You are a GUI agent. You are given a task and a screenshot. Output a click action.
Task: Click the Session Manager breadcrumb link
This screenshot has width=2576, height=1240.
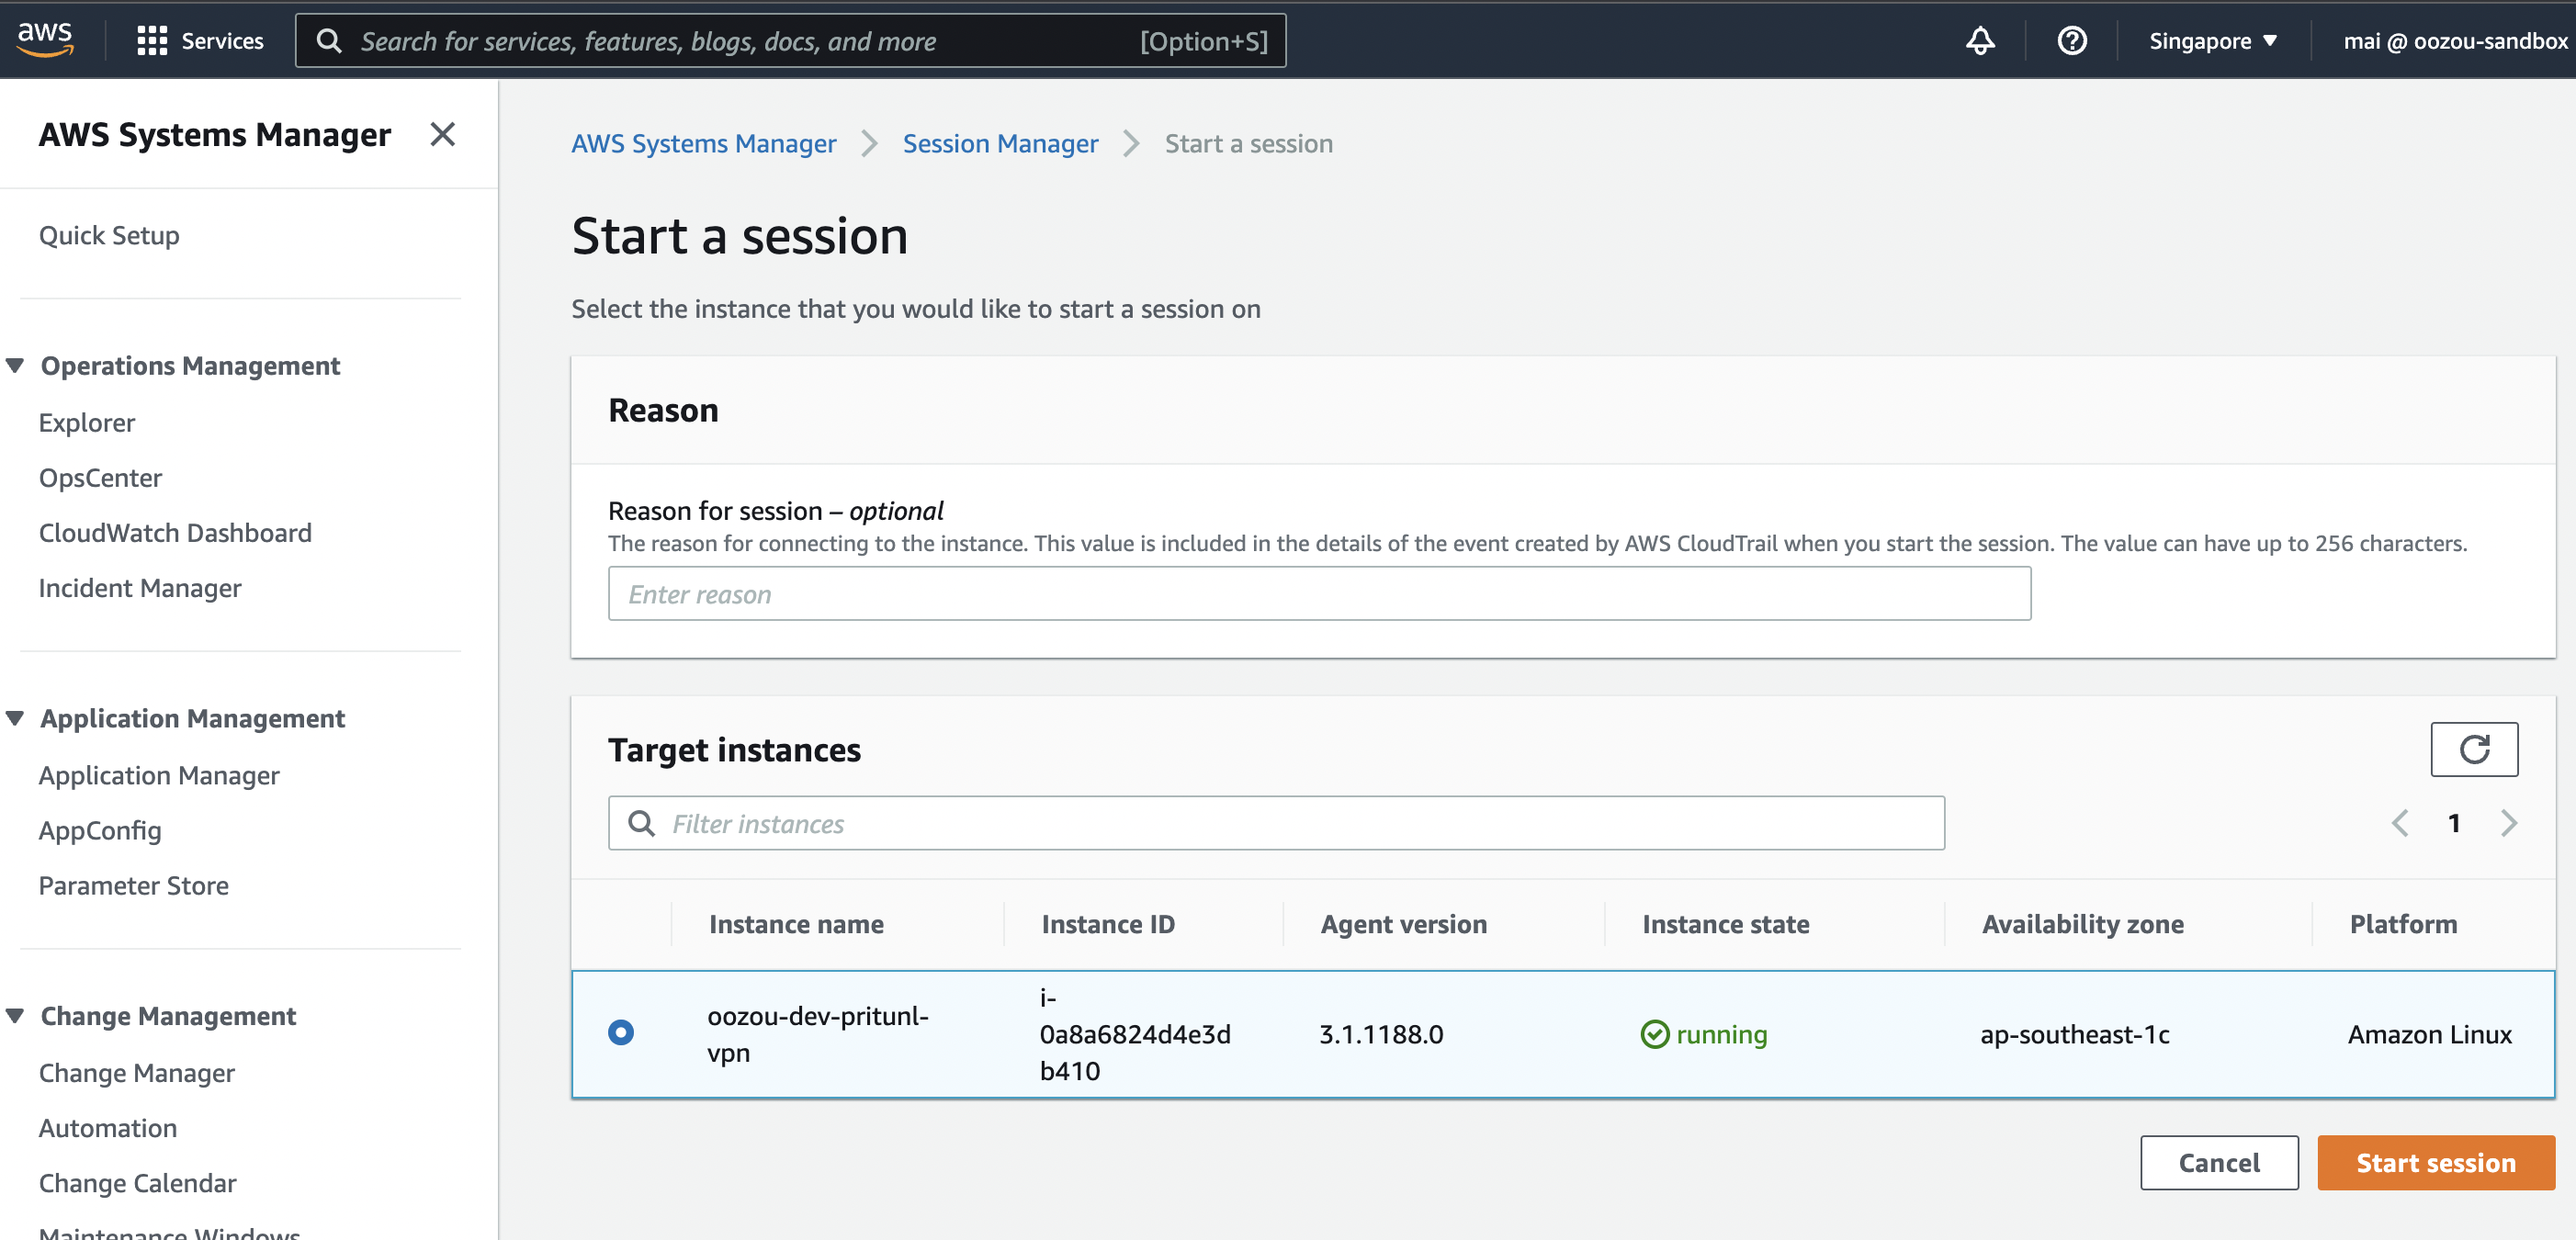point(1000,144)
